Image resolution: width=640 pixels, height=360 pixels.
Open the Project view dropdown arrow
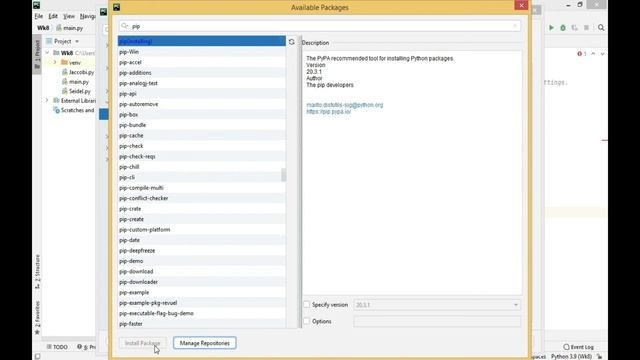[77, 41]
